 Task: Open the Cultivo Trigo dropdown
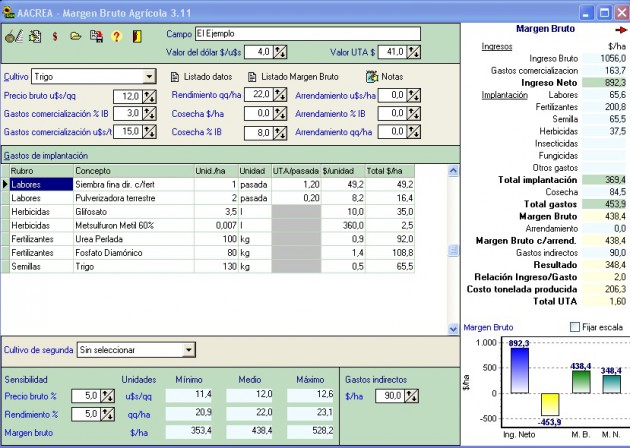tap(149, 76)
